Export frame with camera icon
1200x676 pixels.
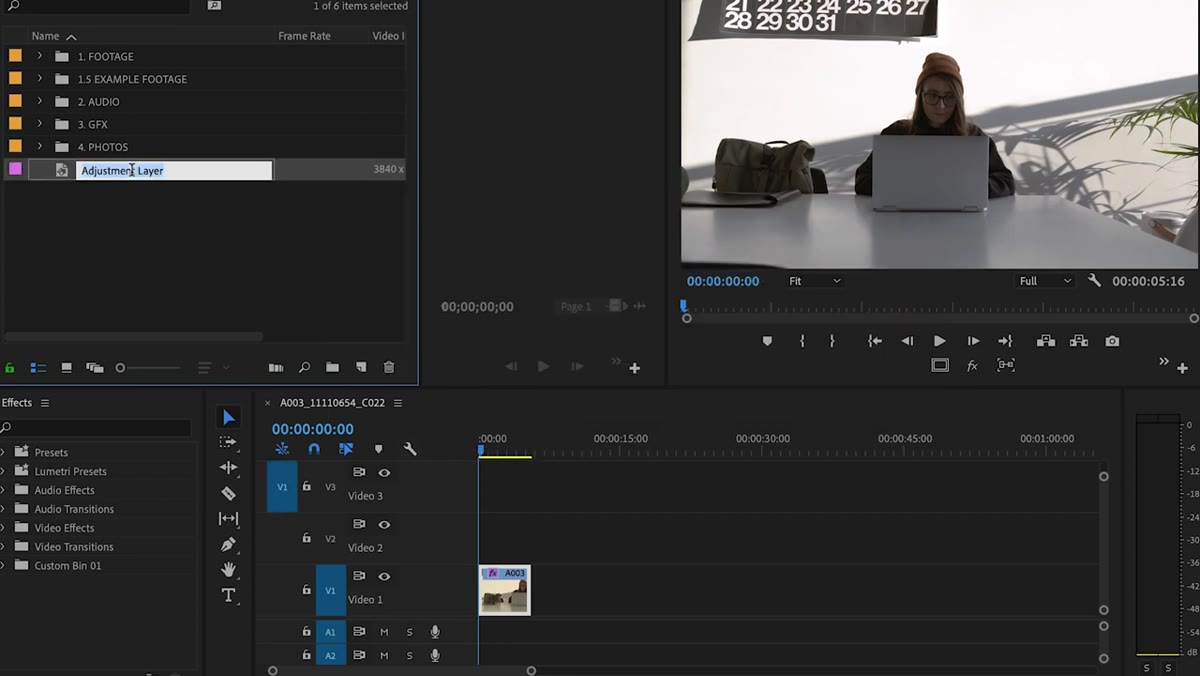pyautogui.click(x=1112, y=341)
